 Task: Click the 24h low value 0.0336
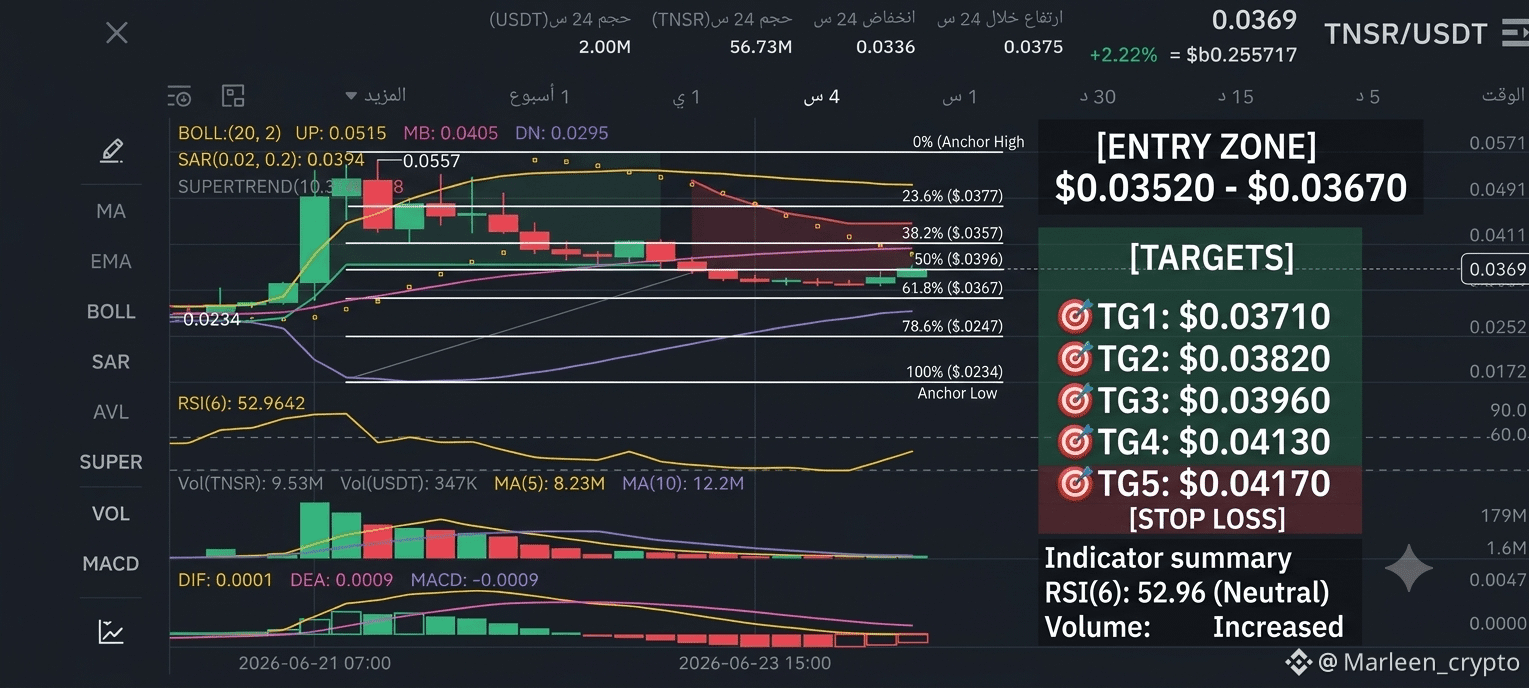[x=886, y=47]
